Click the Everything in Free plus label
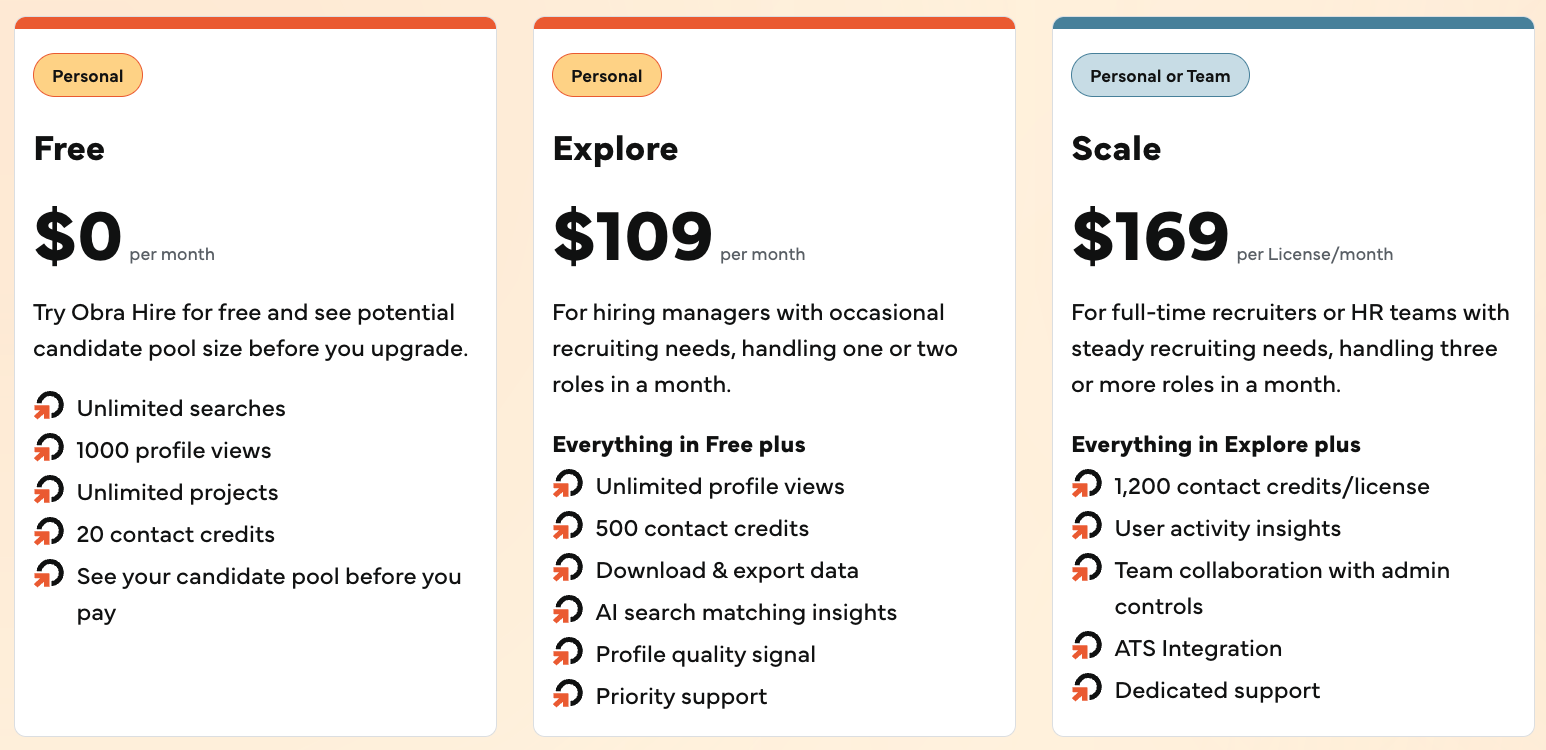The image size is (1546, 750). point(679,444)
